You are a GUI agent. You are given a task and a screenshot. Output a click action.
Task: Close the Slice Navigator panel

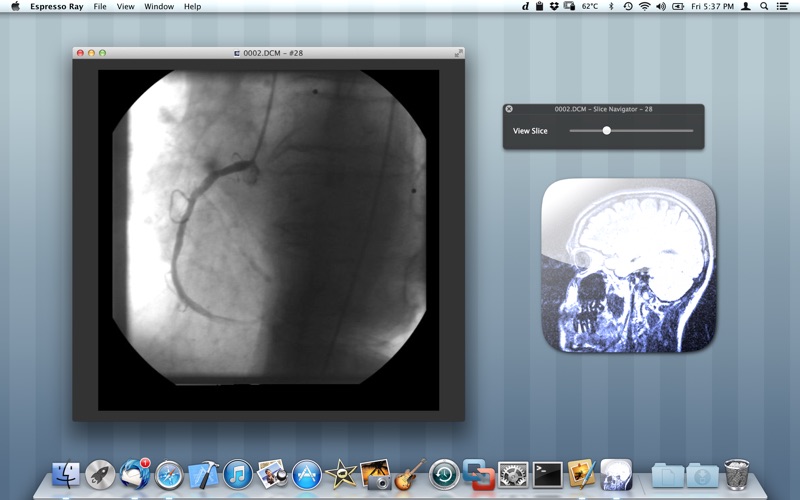click(509, 109)
